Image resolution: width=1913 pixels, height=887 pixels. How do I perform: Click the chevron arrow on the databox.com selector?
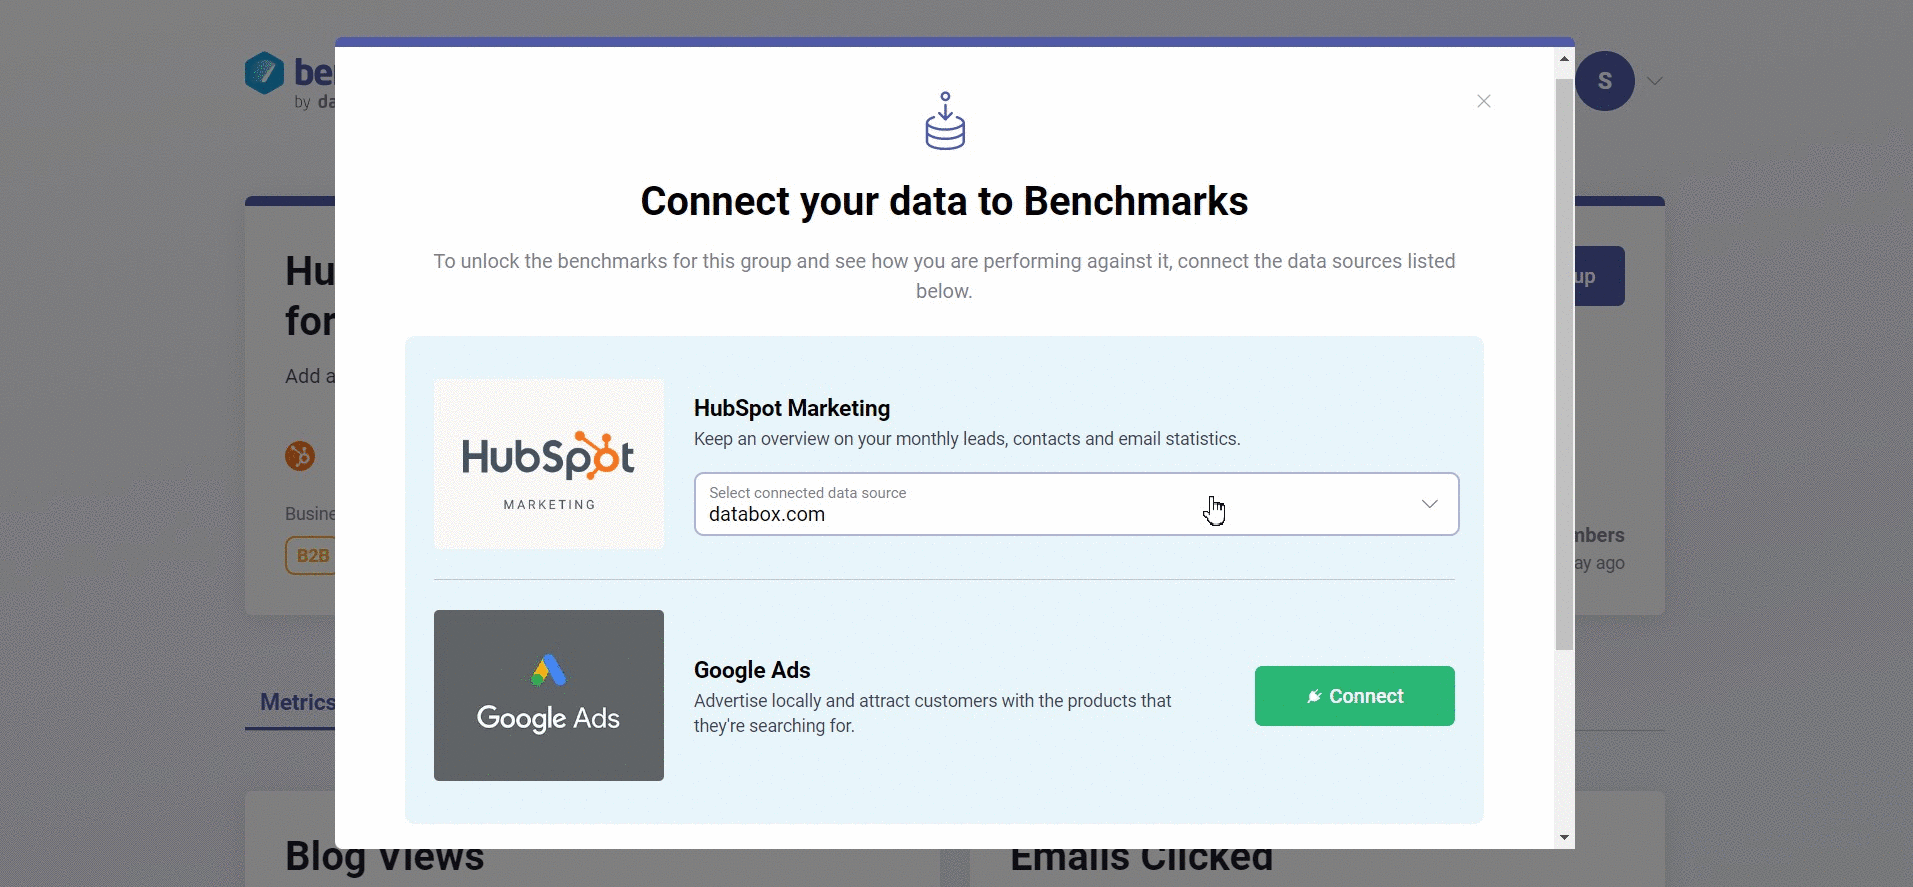(1429, 504)
